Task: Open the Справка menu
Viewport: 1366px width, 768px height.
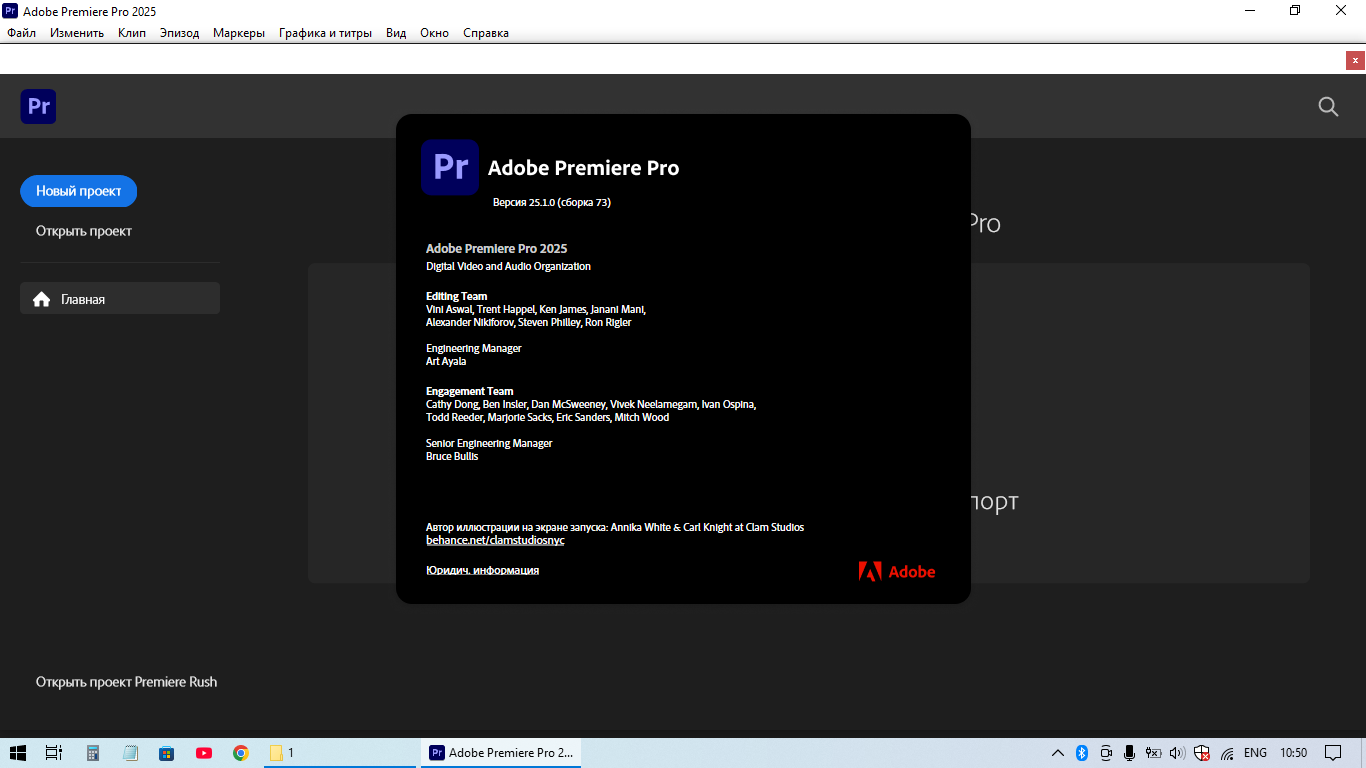Action: point(486,33)
